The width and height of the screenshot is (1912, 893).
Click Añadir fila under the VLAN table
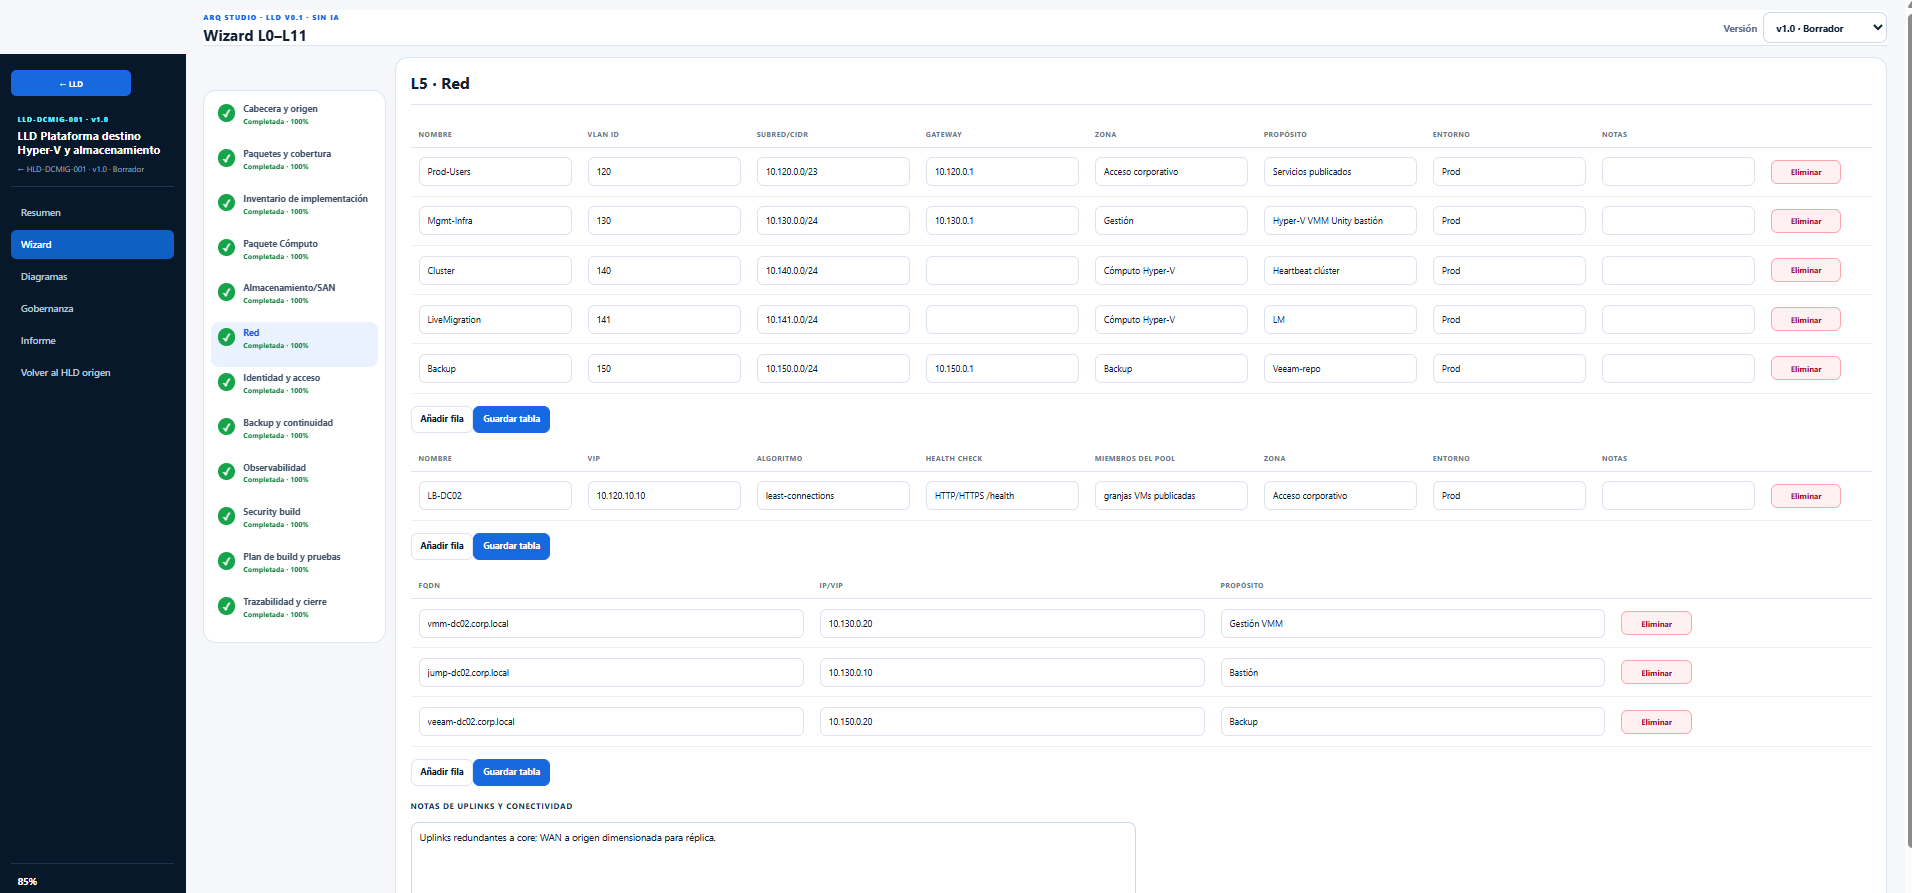tap(441, 419)
